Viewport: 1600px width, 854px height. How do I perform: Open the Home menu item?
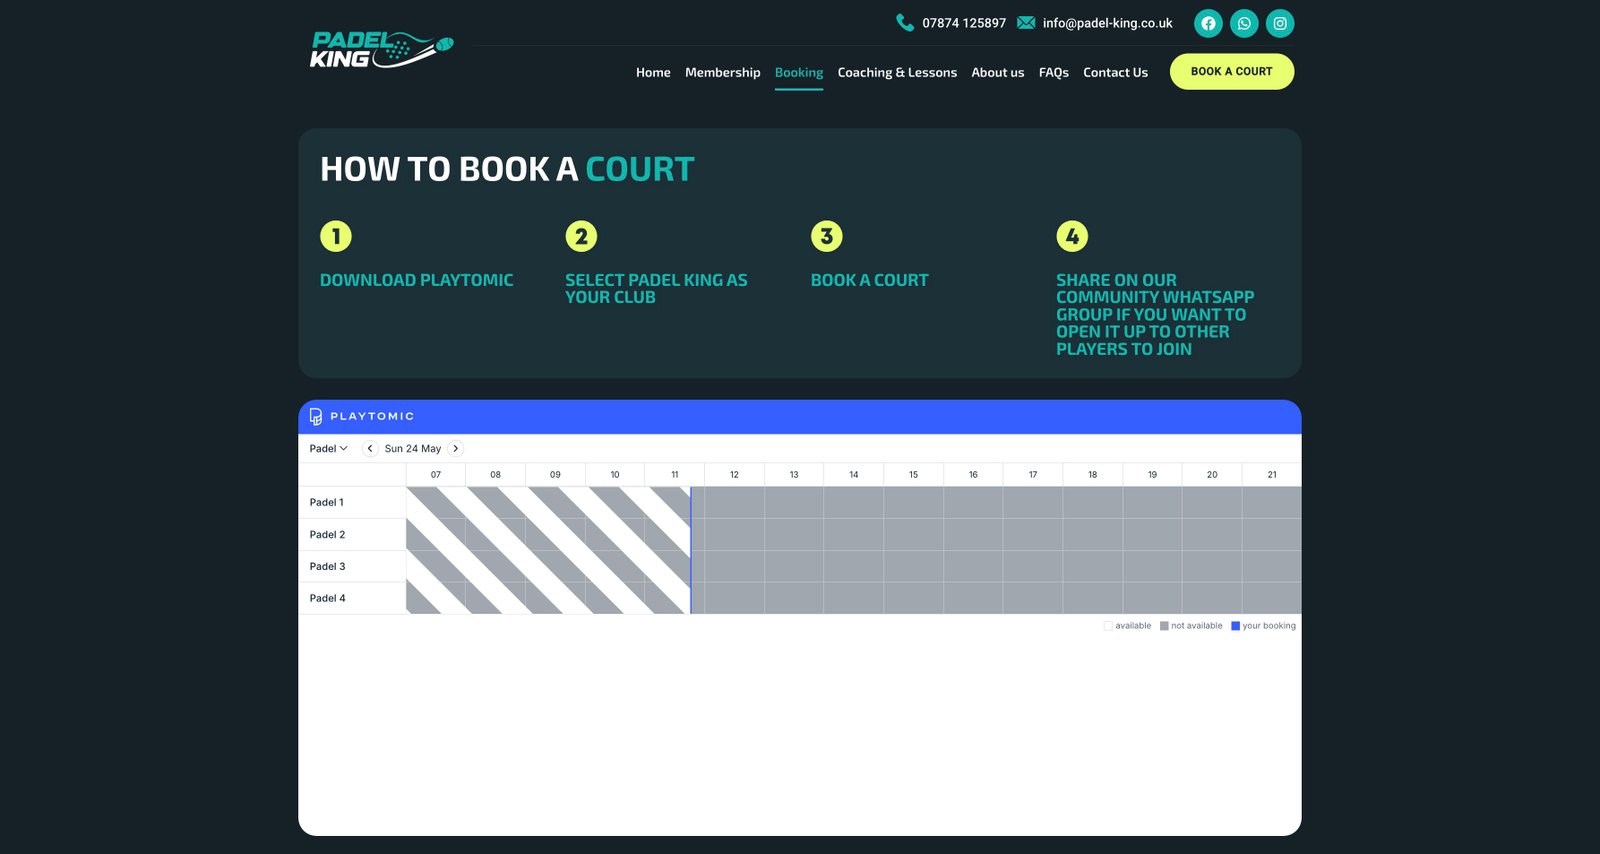[x=653, y=72]
